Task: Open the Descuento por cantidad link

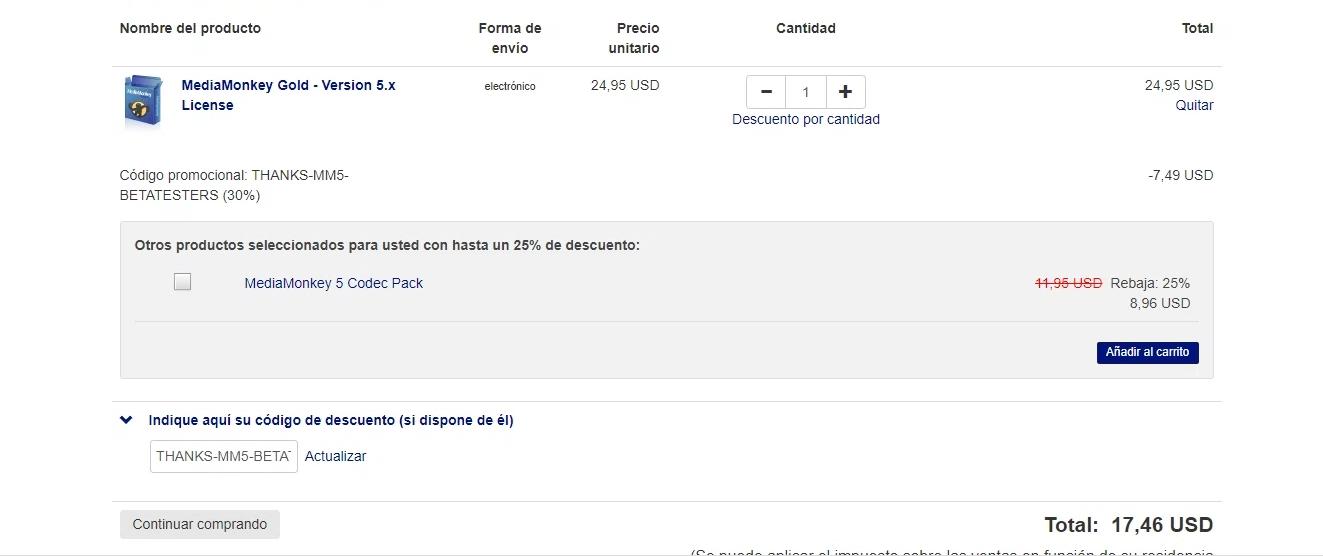Action: (805, 119)
